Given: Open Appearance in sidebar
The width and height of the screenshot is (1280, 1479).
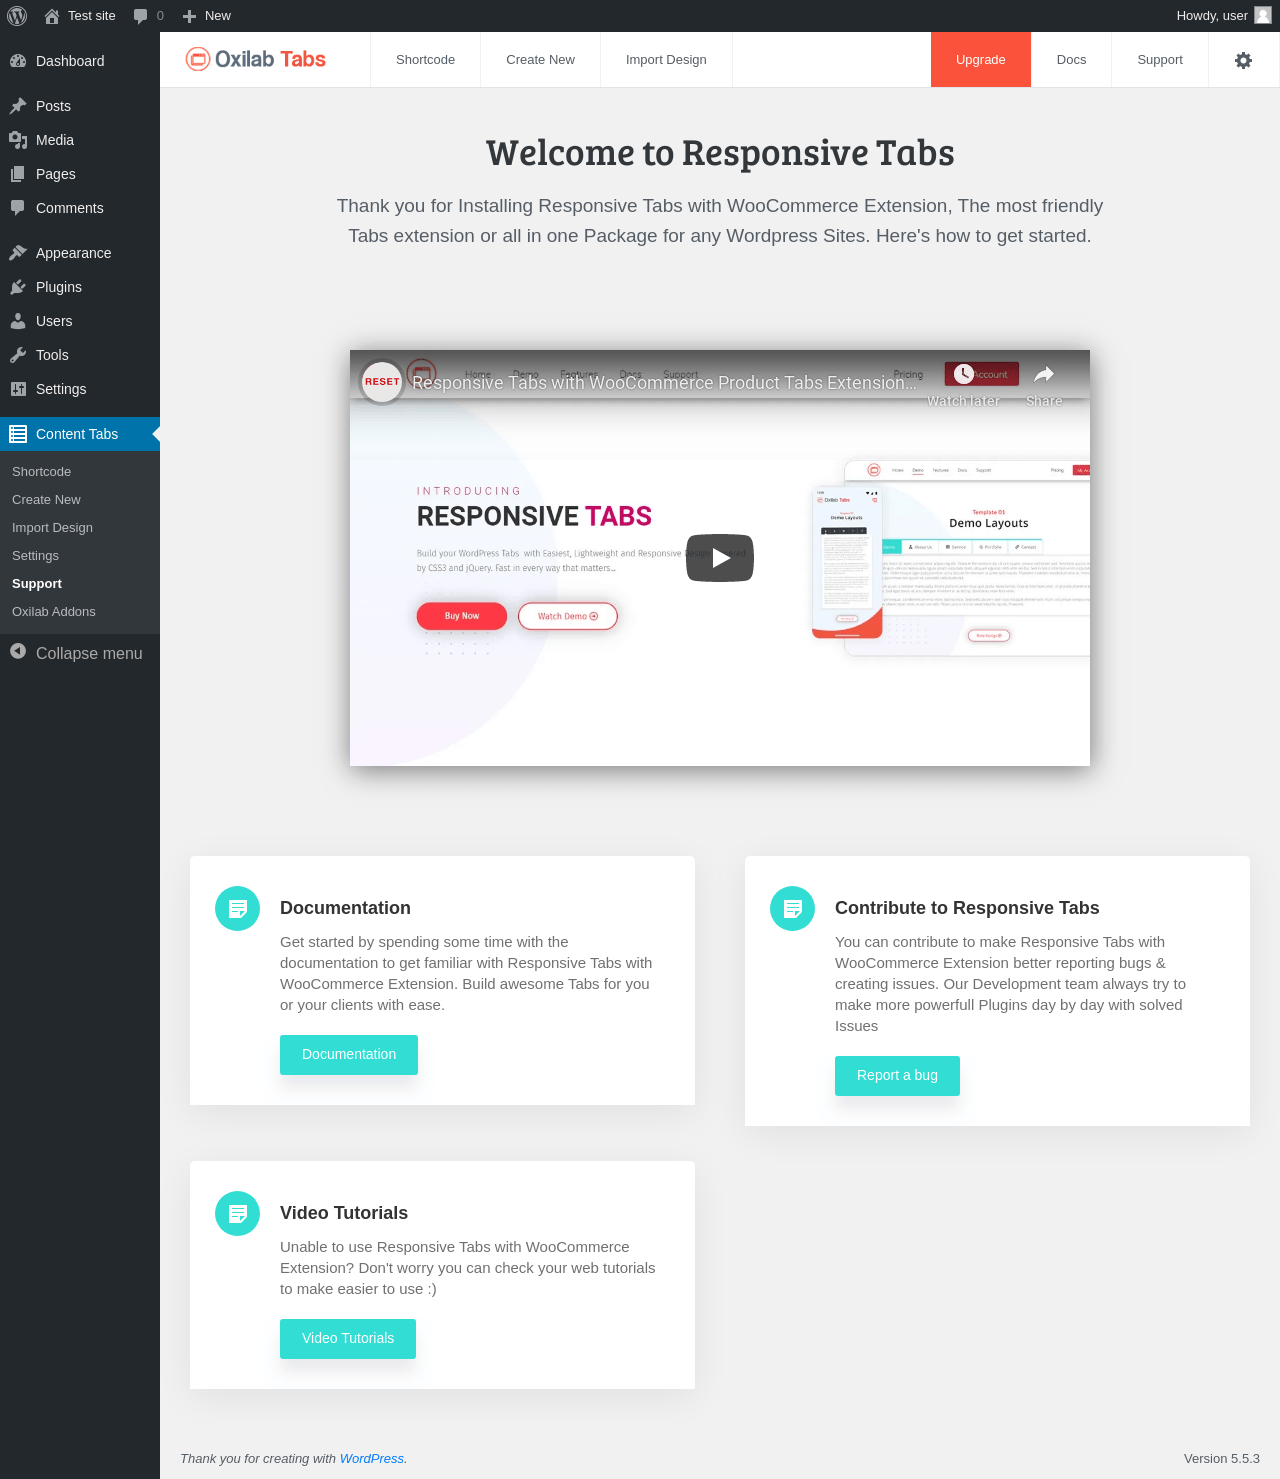Looking at the screenshot, I should pos(80,253).
